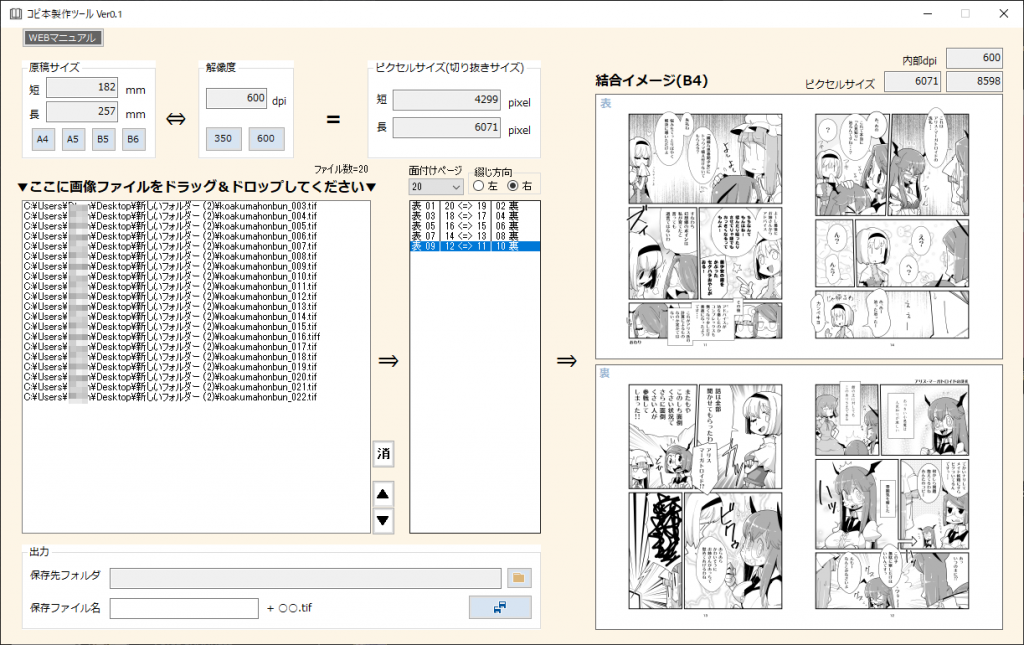Set resolution to 600 dpi preset

266,139
